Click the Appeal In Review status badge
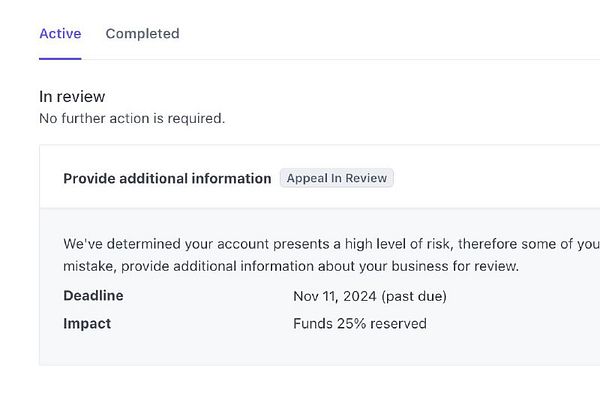 [x=337, y=178]
